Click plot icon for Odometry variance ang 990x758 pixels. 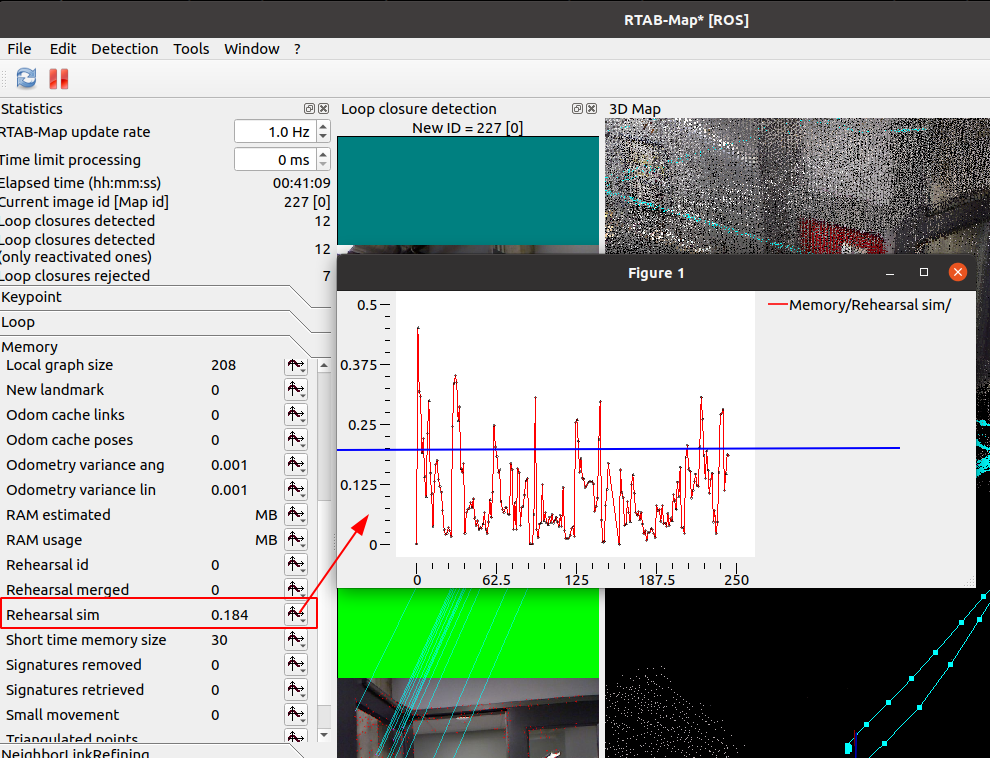[x=296, y=465]
